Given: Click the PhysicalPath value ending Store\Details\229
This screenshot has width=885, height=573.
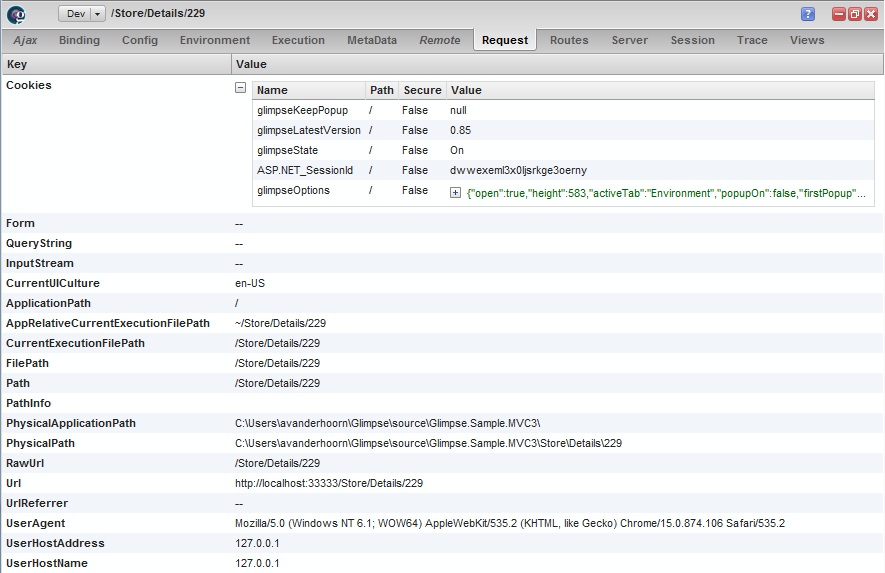Looking at the screenshot, I should pos(428,443).
